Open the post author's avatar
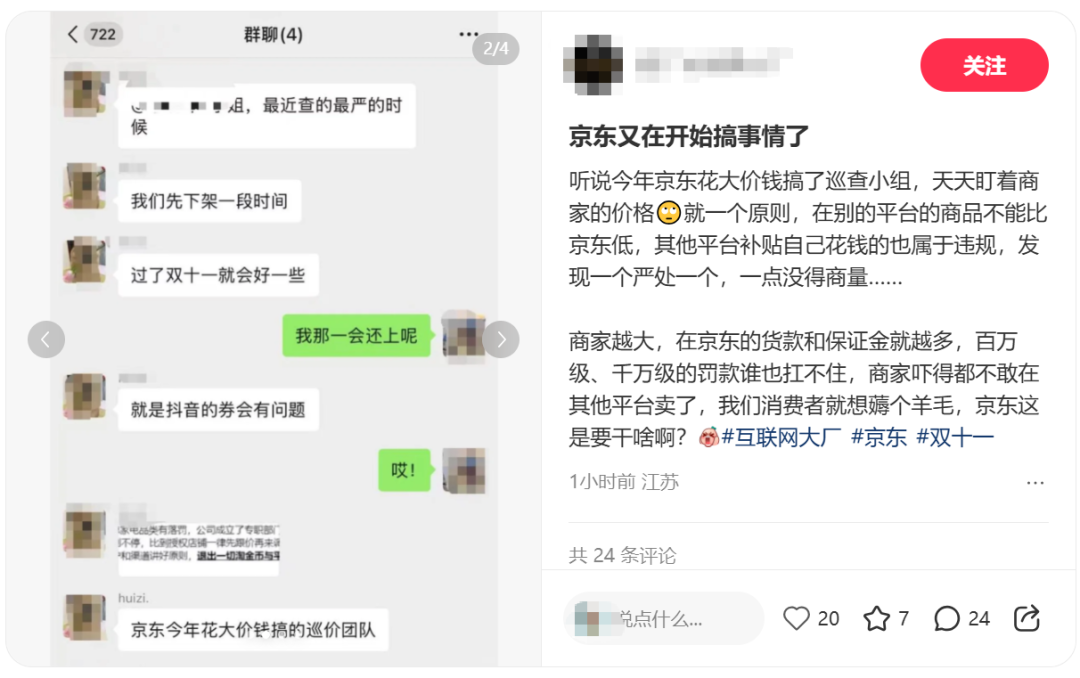 pyautogui.click(x=593, y=65)
